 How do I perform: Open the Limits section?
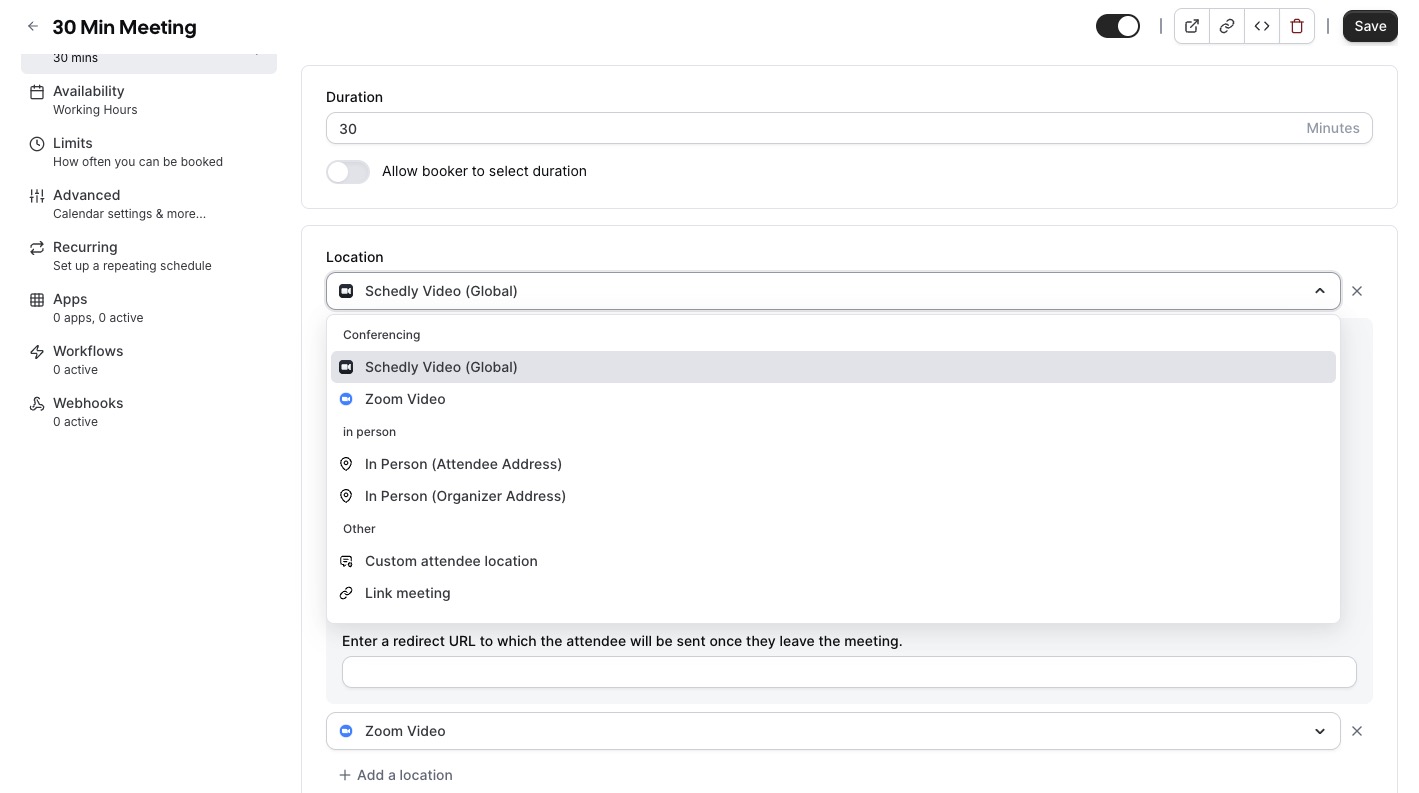149,152
